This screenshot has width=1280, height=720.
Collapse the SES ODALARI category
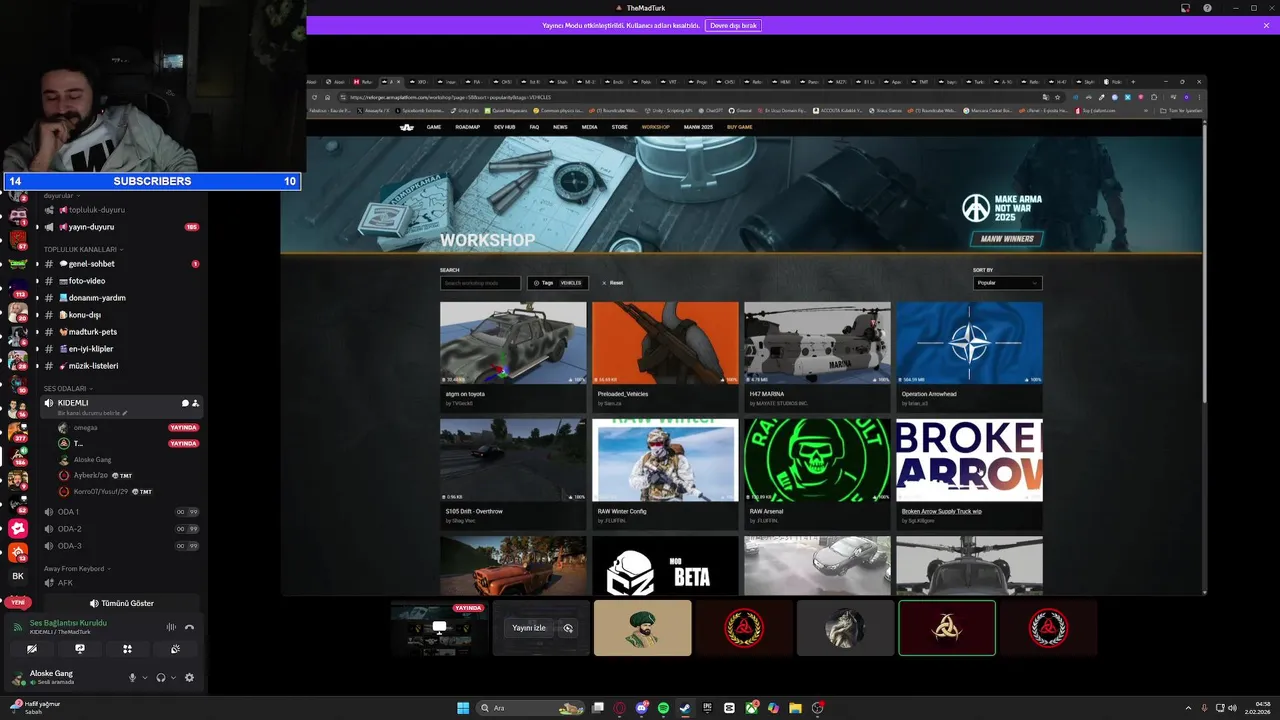(x=68, y=388)
